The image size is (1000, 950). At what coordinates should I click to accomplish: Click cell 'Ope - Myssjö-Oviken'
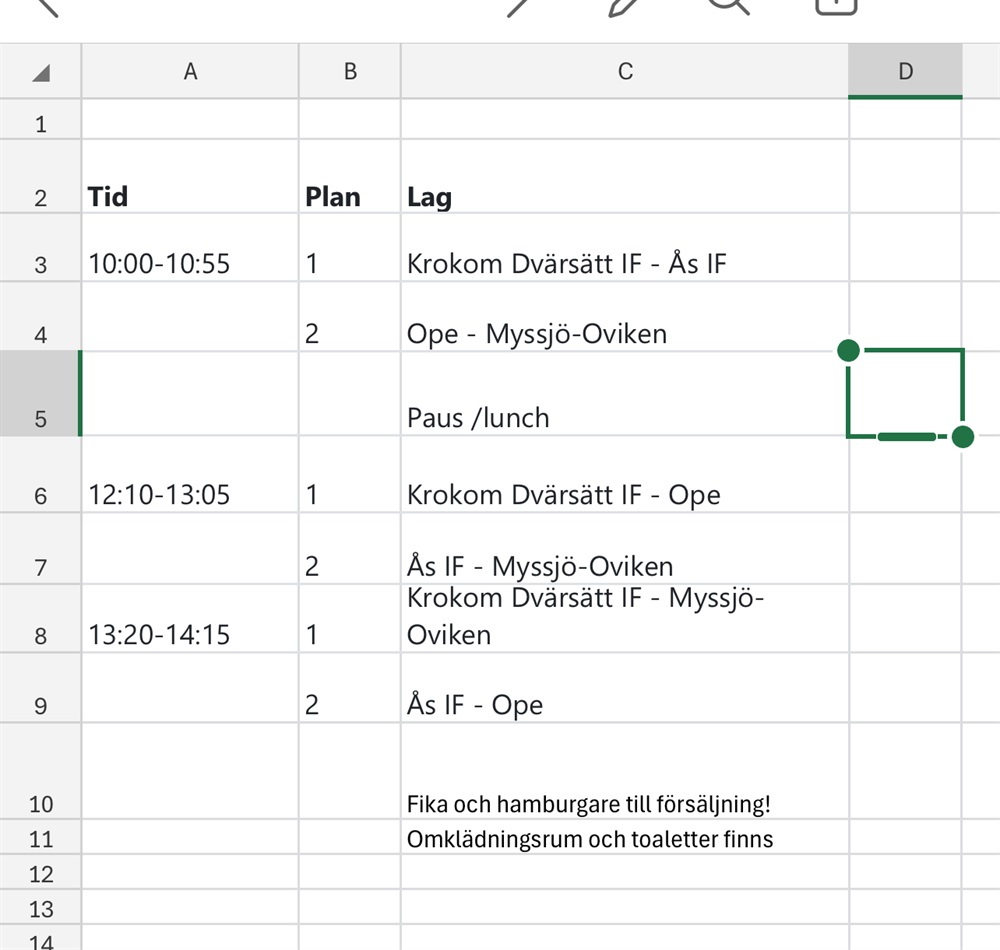pyautogui.click(x=625, y=333)
